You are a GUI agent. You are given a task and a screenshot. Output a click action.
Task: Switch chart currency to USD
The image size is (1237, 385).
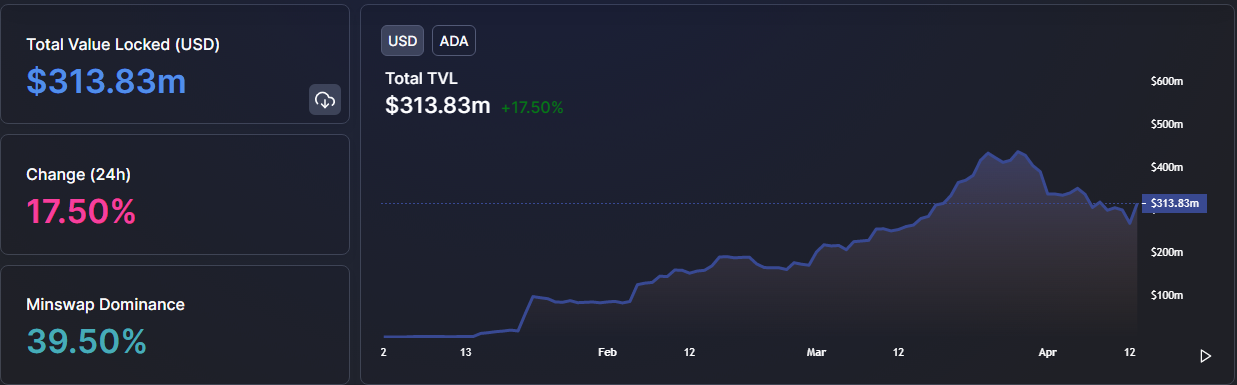402,40
